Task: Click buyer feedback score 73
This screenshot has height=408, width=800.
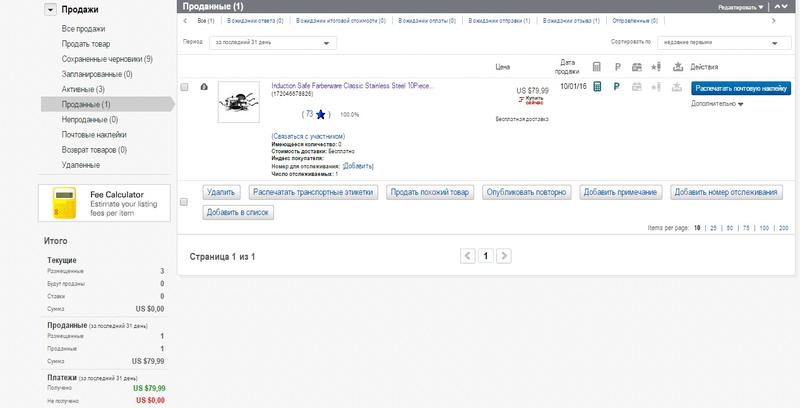Action: pos(309,114)
